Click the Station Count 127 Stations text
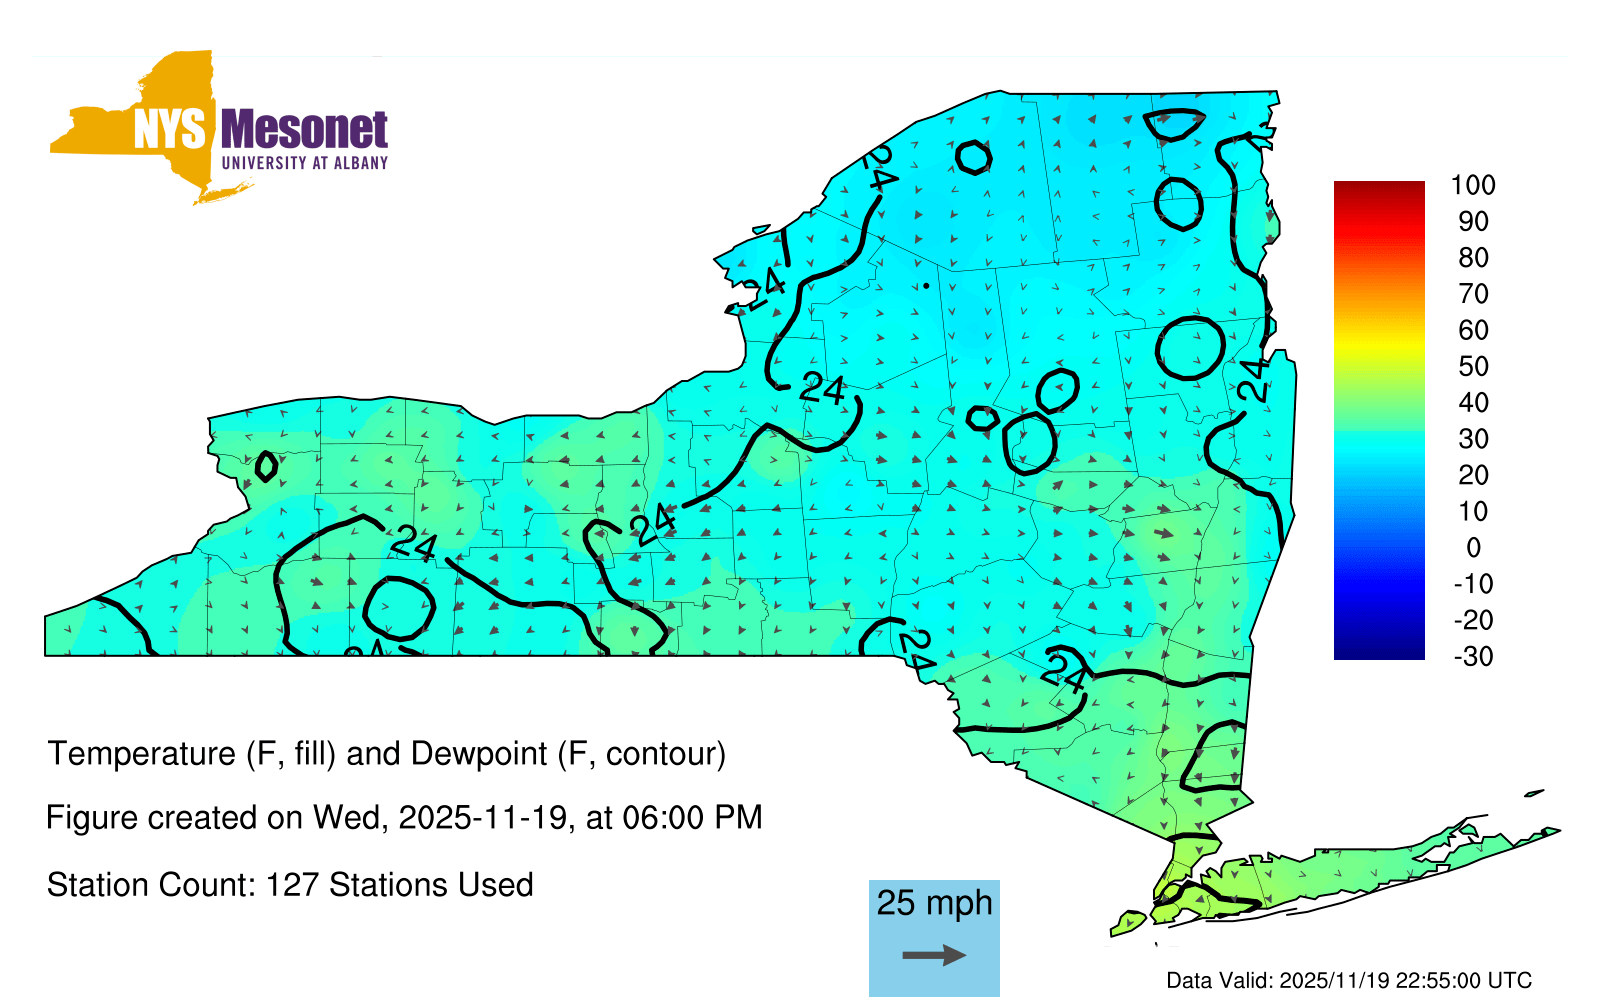The image size is (1600, 1000). point(290,885)
